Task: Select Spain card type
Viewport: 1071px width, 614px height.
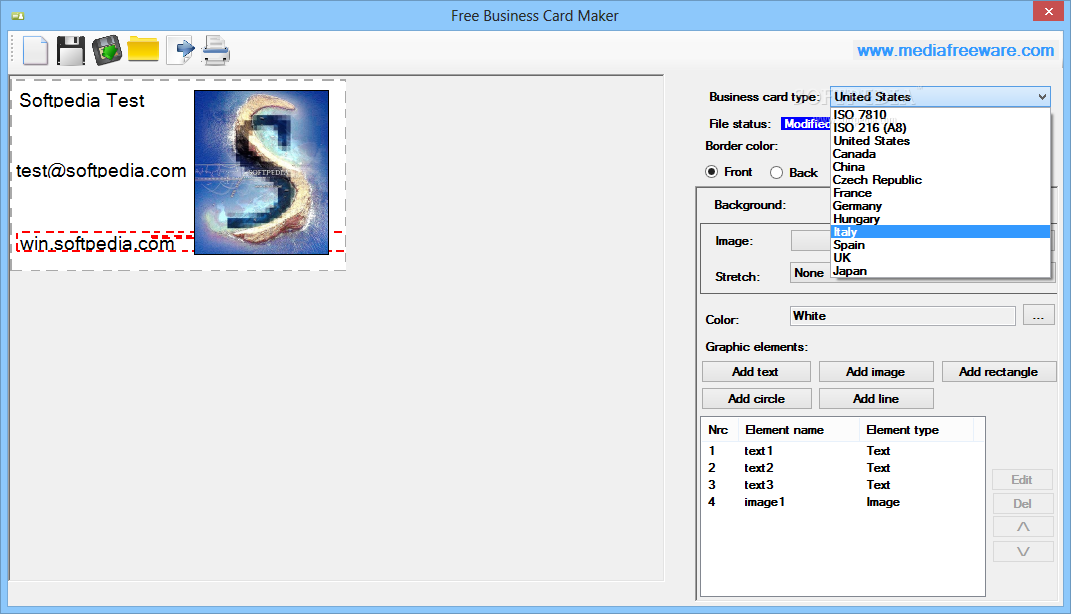Action: coord(941,245)
